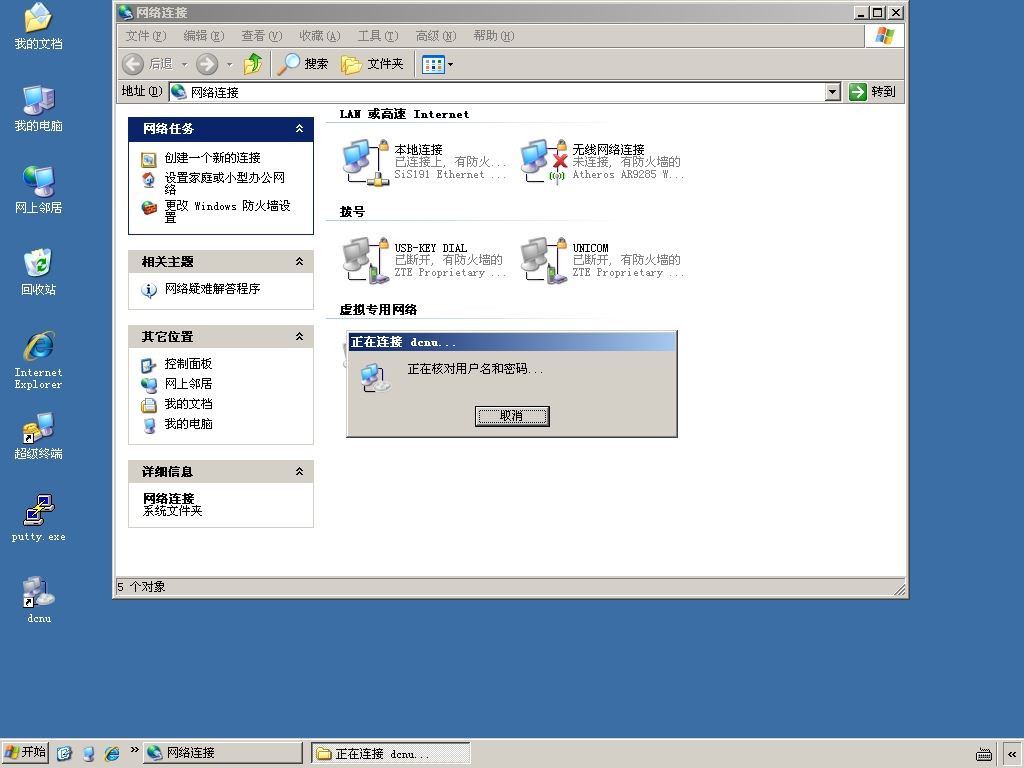Click the 转到 Go button

[x=872, y=92]
